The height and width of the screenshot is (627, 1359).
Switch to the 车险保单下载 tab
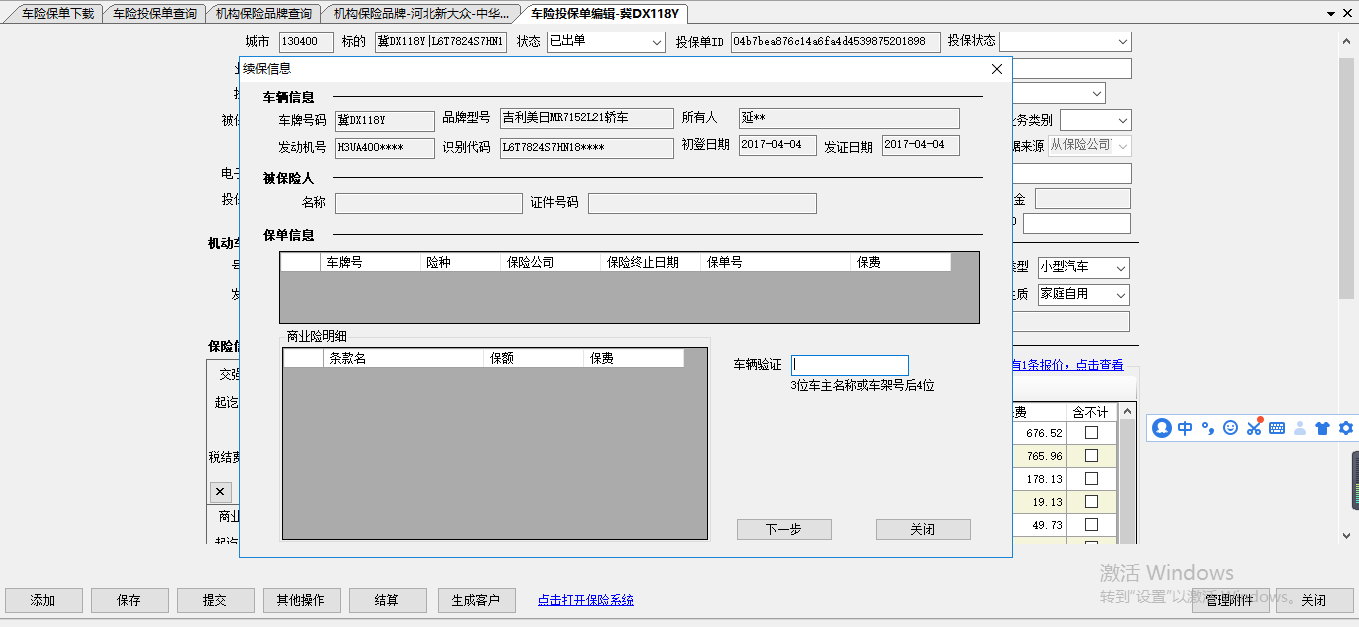pyautogui.click(x=58, y=14)
